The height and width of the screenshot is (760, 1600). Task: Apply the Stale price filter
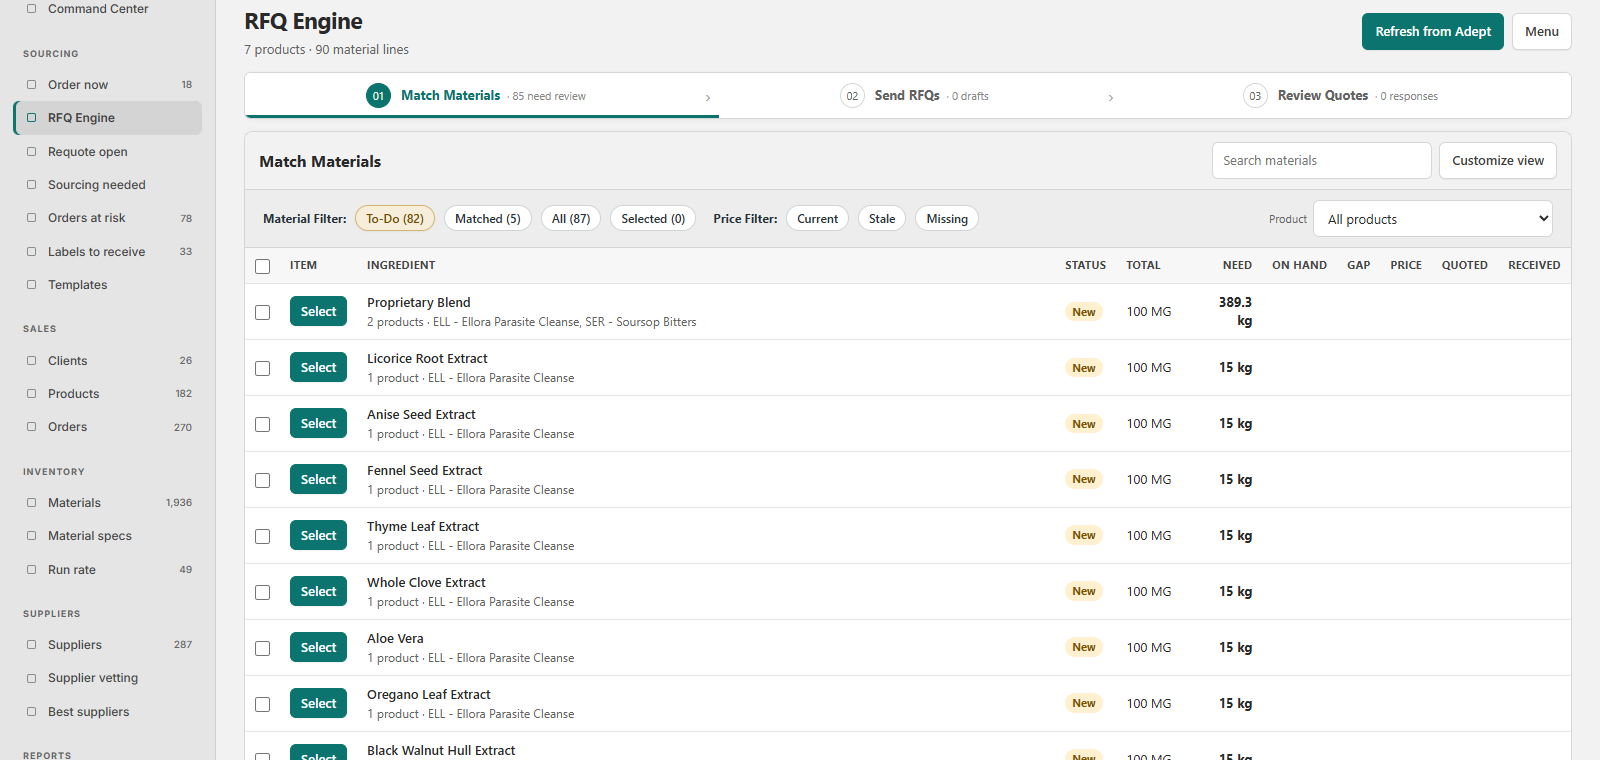[x=882, y=219]
